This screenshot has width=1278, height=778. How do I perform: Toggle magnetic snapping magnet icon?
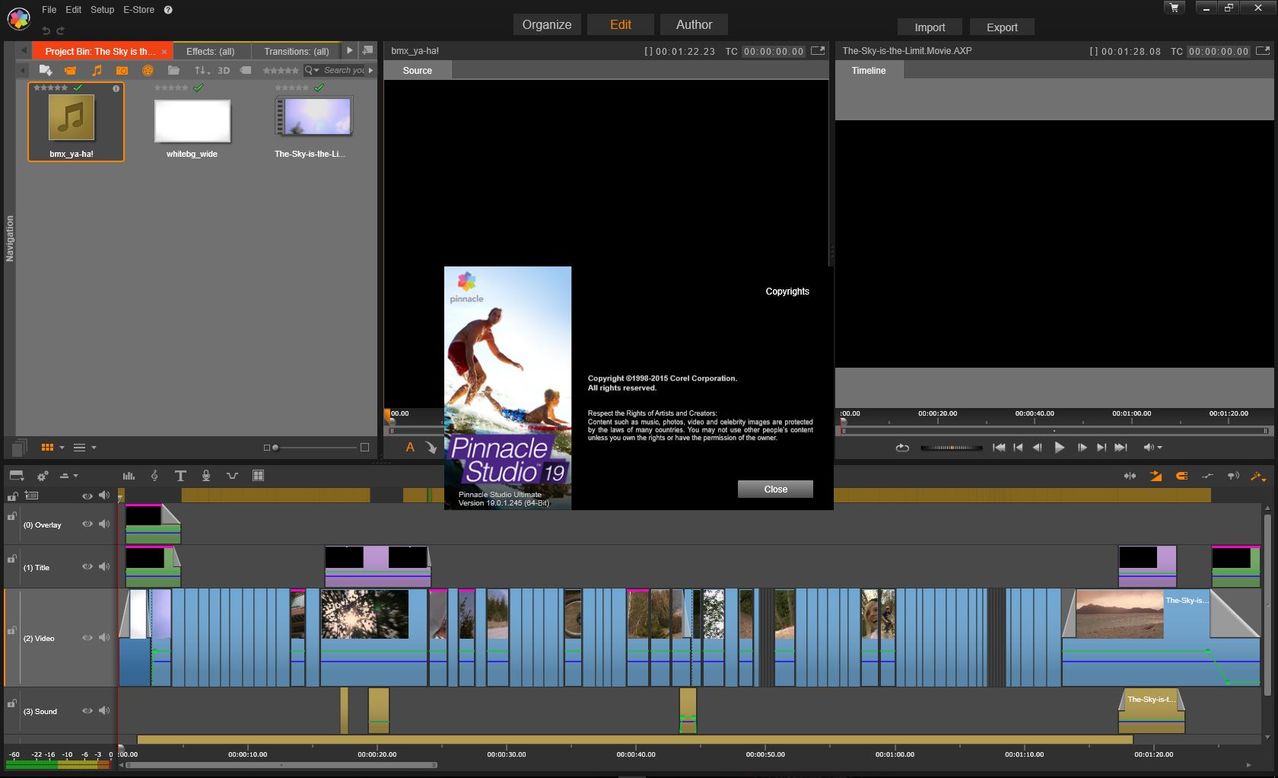(x=1182, y=476)
